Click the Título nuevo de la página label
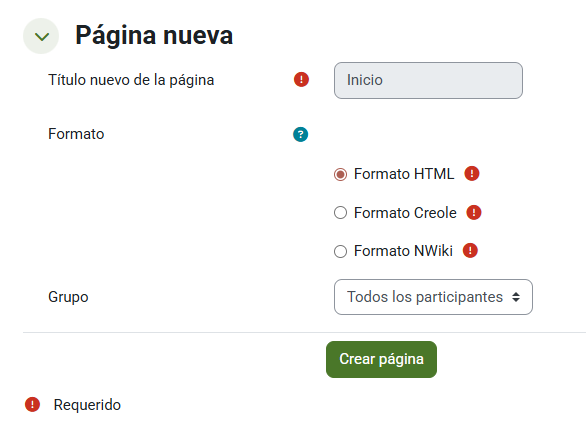Screen dimensions: 586x439 tap(131, 80)
